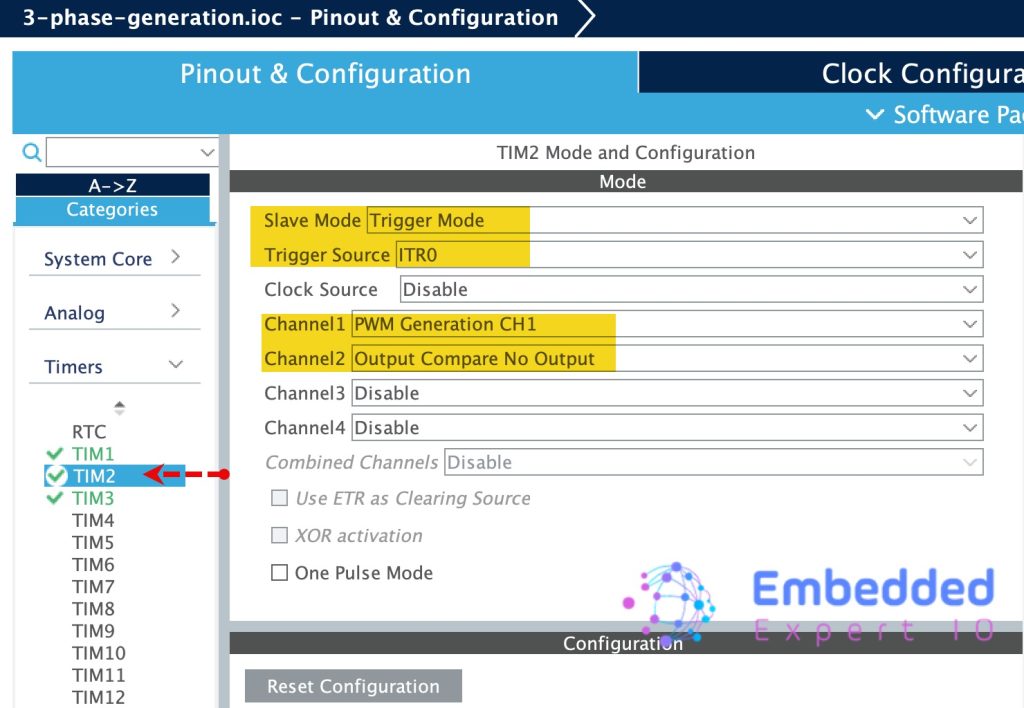The height and width of the screenshot is (708, 1024).
Task: Open the Slave Mode dropdown
Action: (675, 220)
